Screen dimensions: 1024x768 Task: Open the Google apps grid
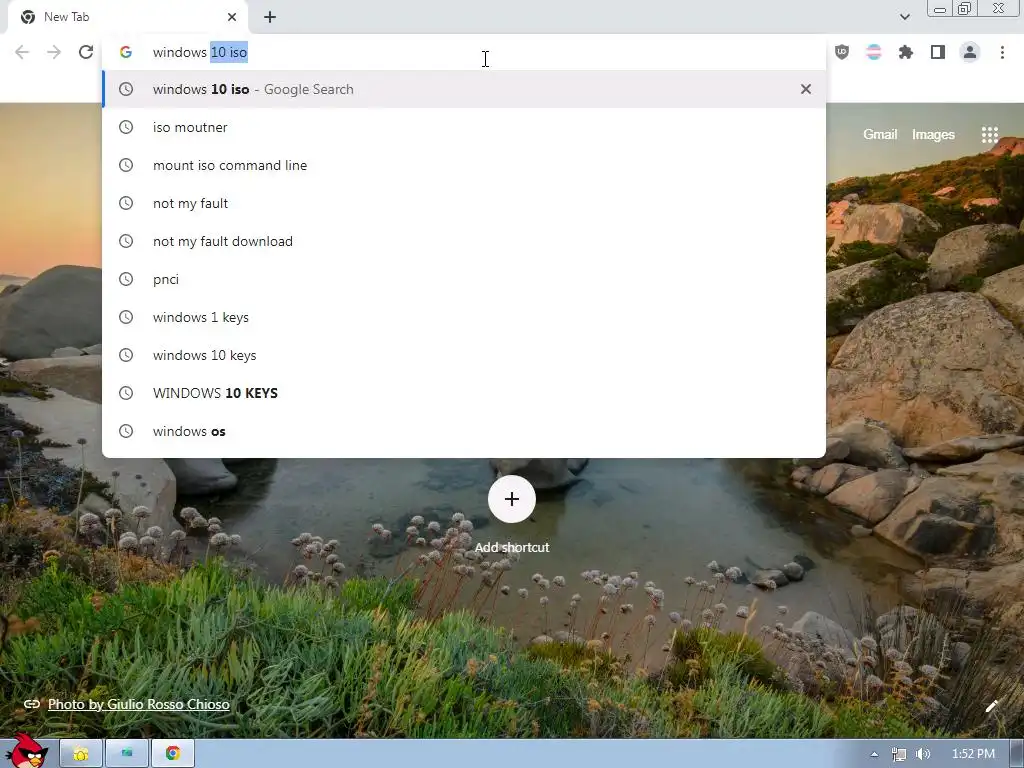pos(989,135)
